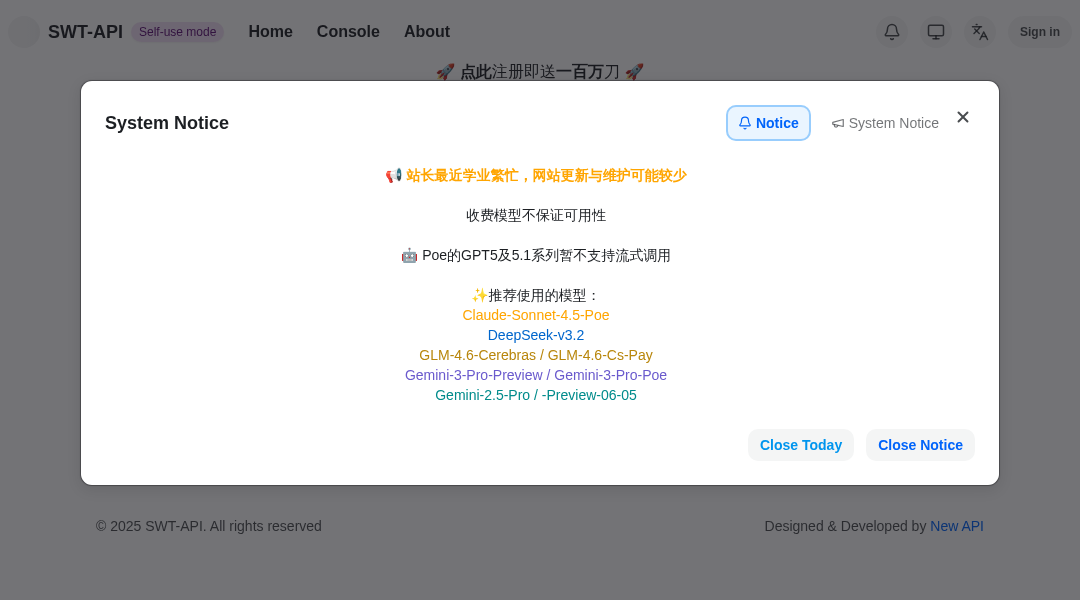Viewport: 1080px width, 600px height.
Task: Click the rocket emoji before the registration banner
Action: coord(445,71)
